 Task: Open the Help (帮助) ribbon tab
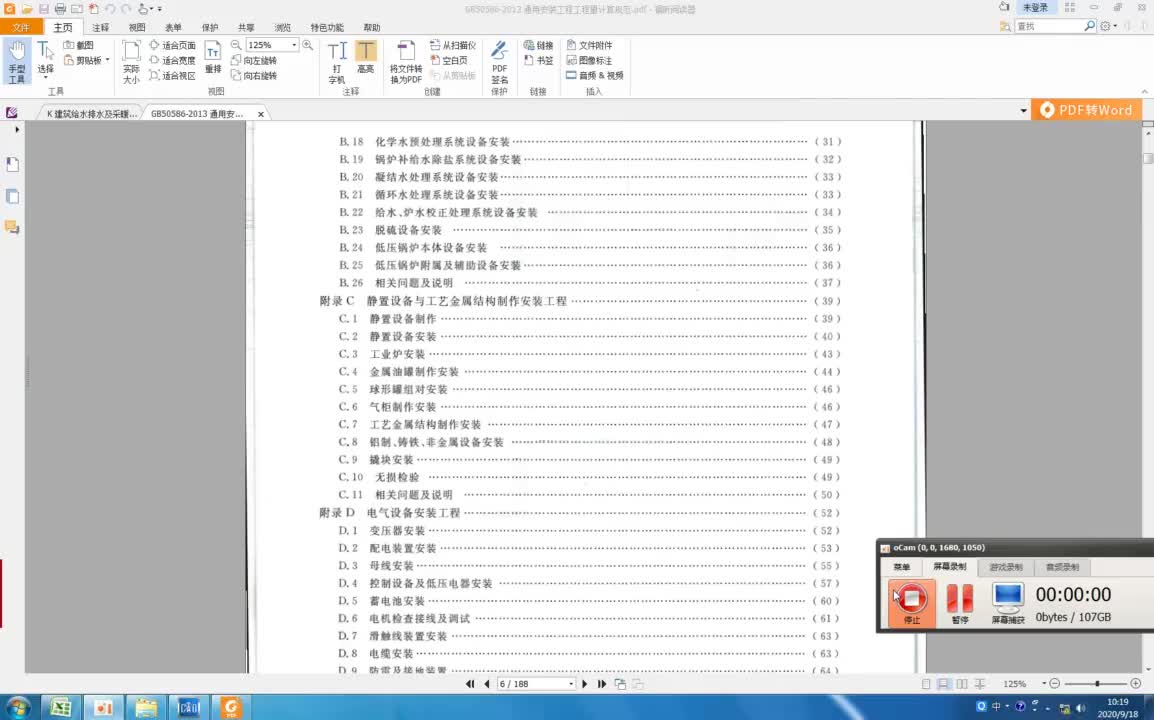pos(372,27)
